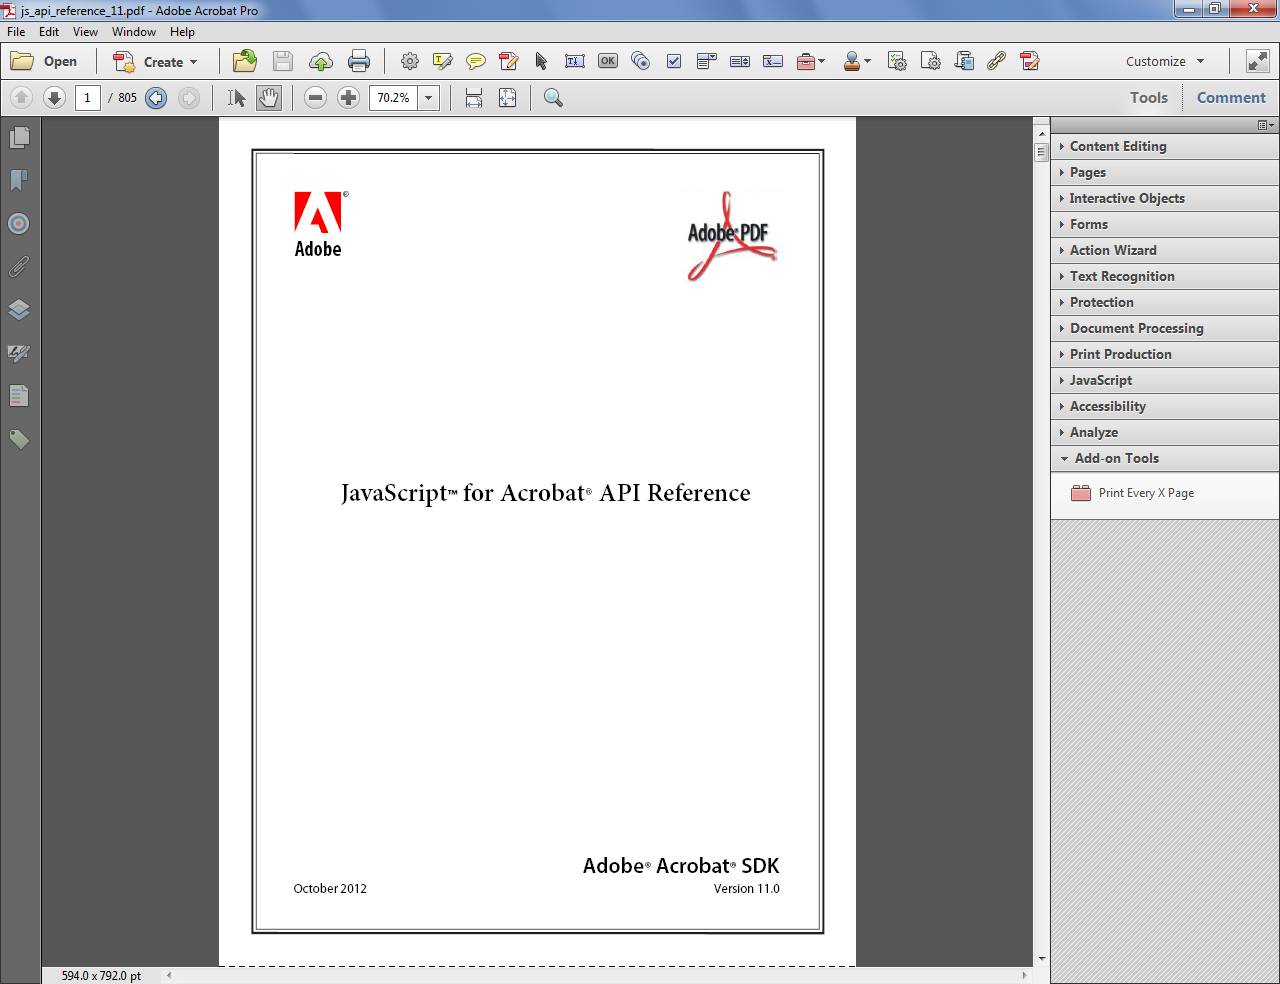Select the Sticky Note comment tool
The height and width of the screenshot is (984, 1280).
pos(476,61)
